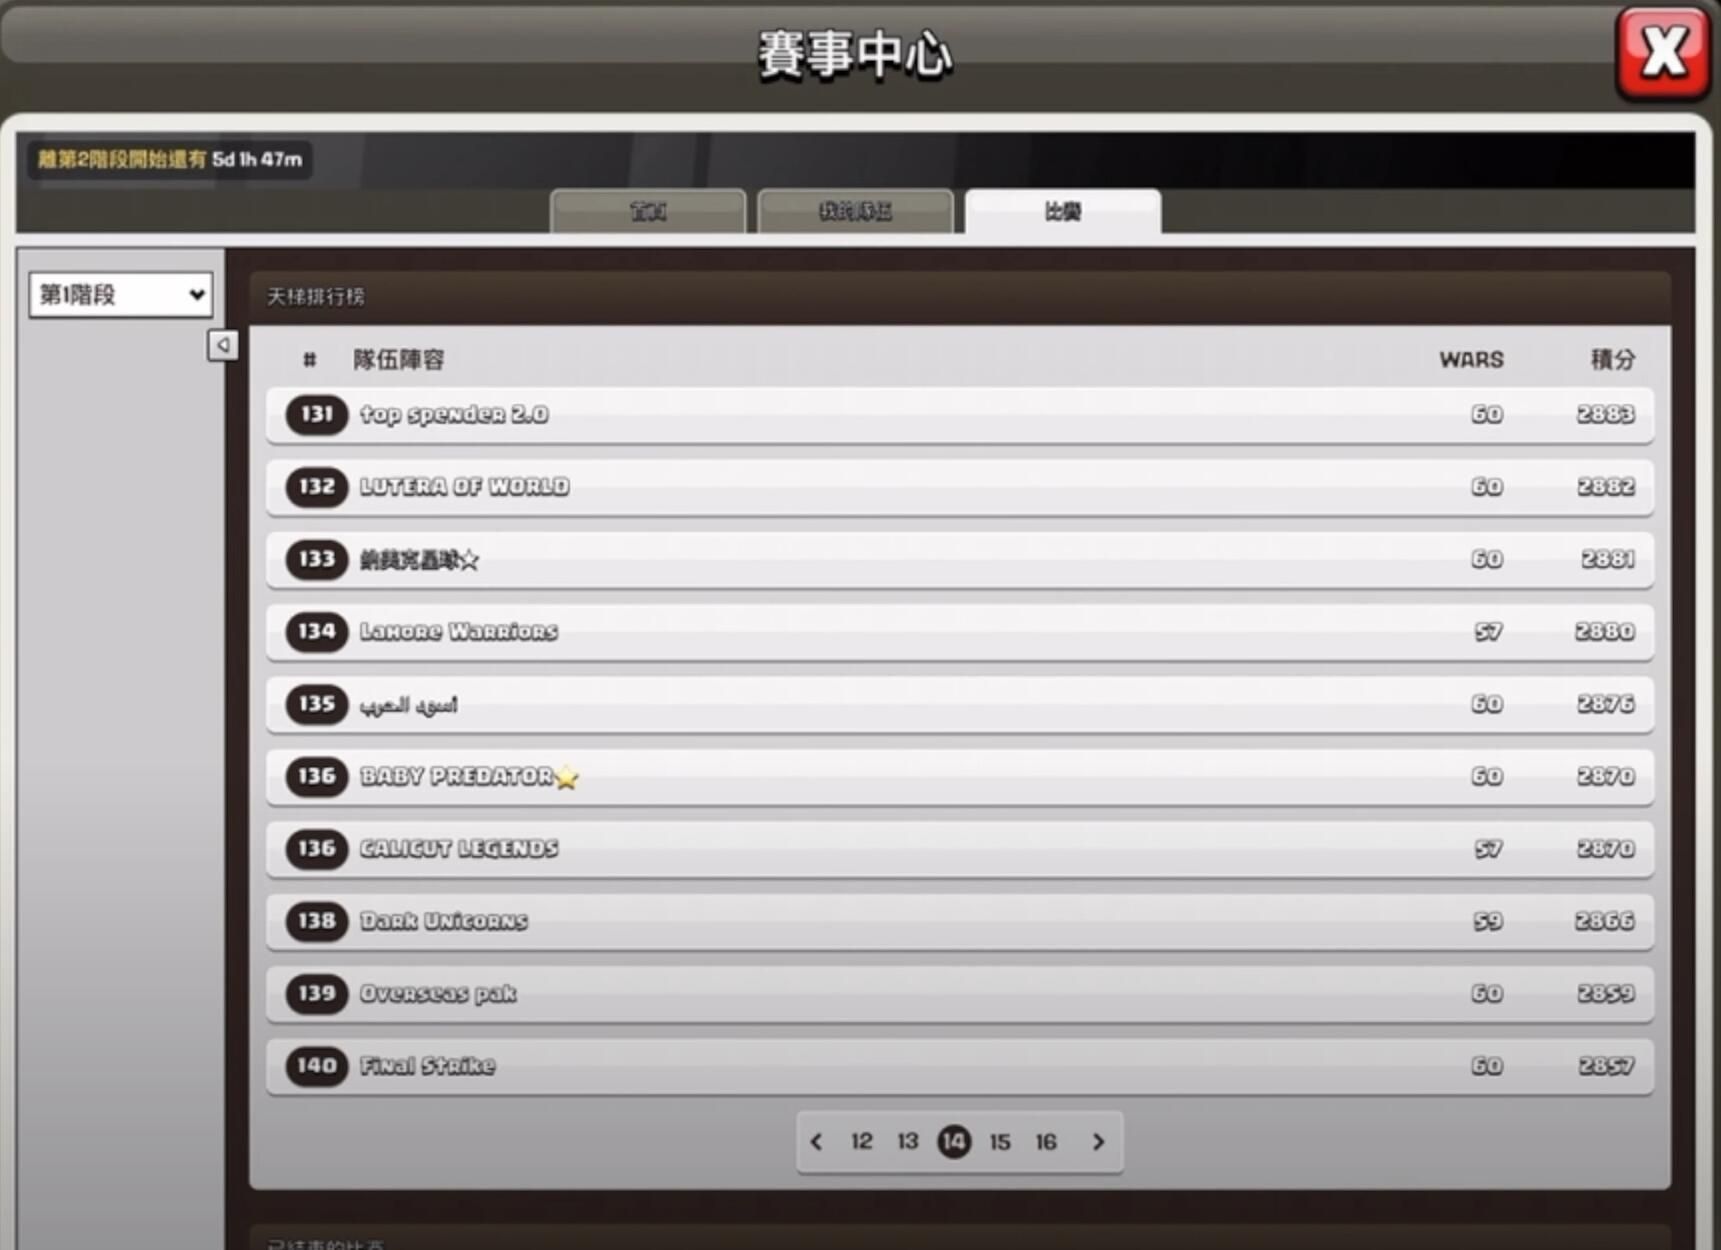Click the 天梯排行榜 panel title

[x=315, y=296]
